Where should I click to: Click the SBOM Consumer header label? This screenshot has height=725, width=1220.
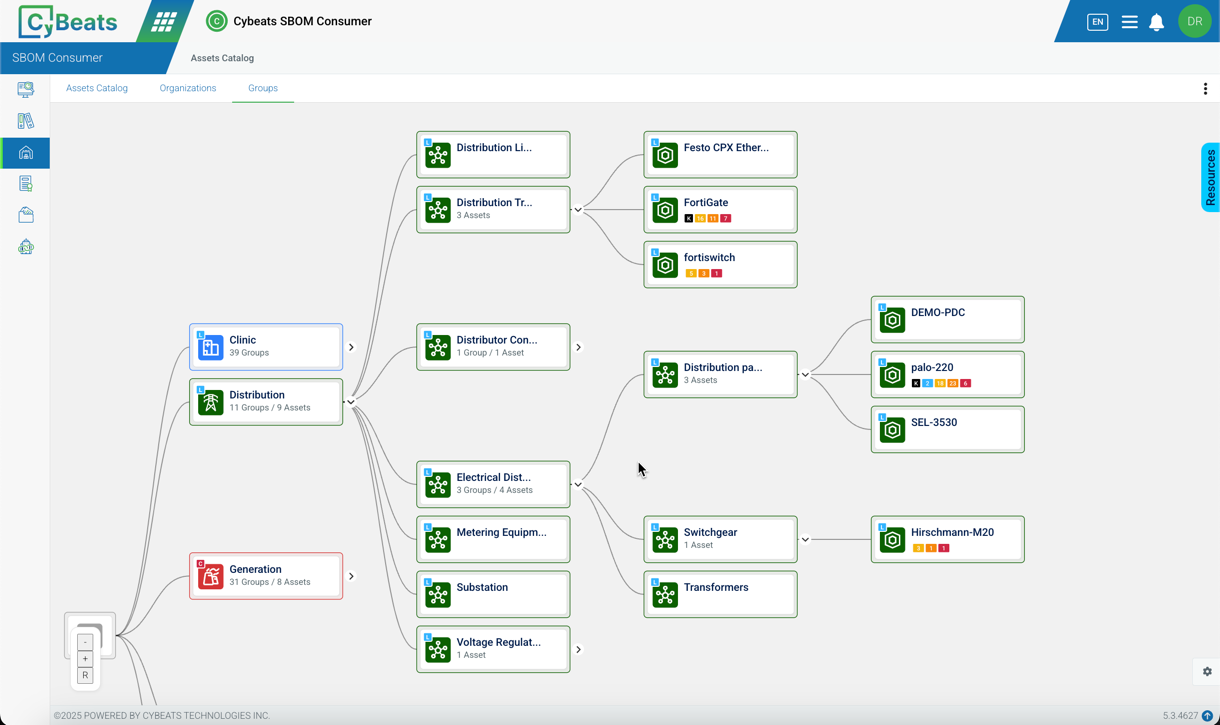coord(57,58)
